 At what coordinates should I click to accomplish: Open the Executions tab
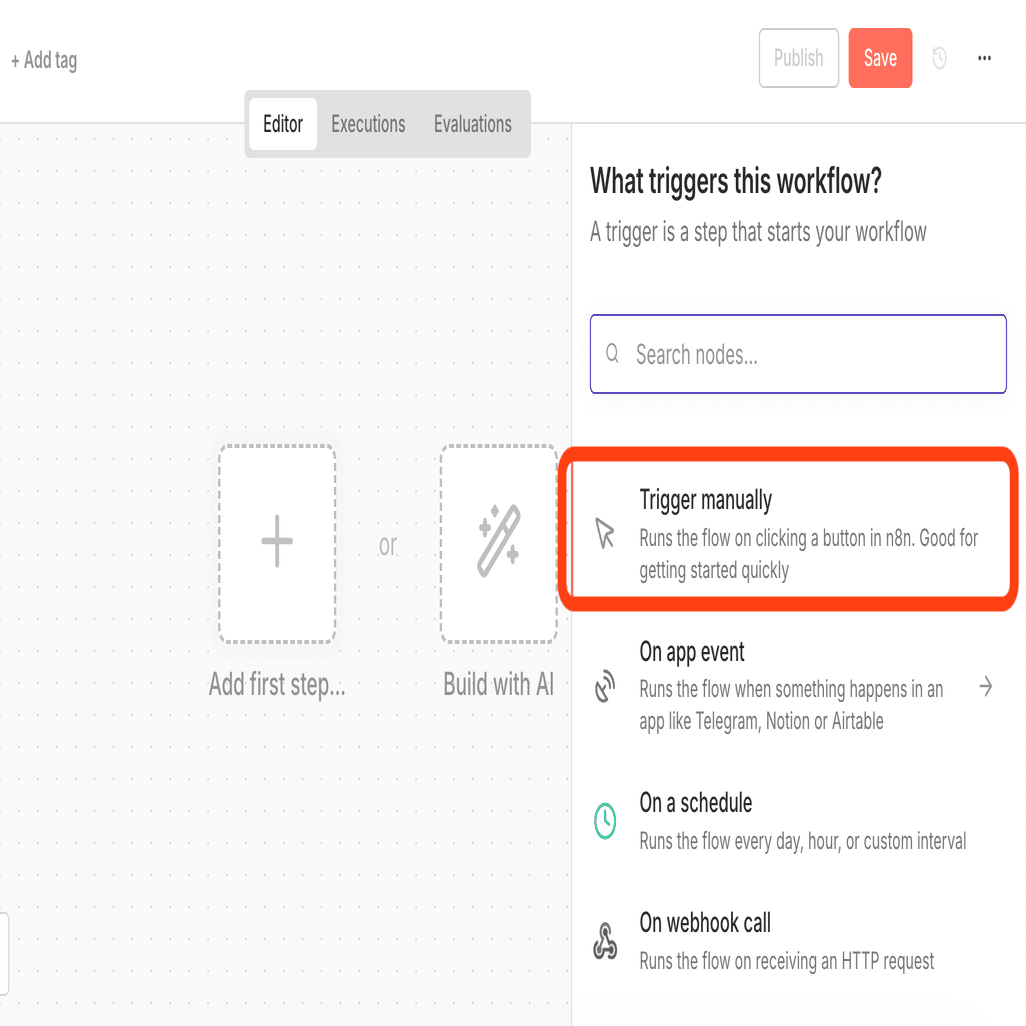[x=368, y=124]
